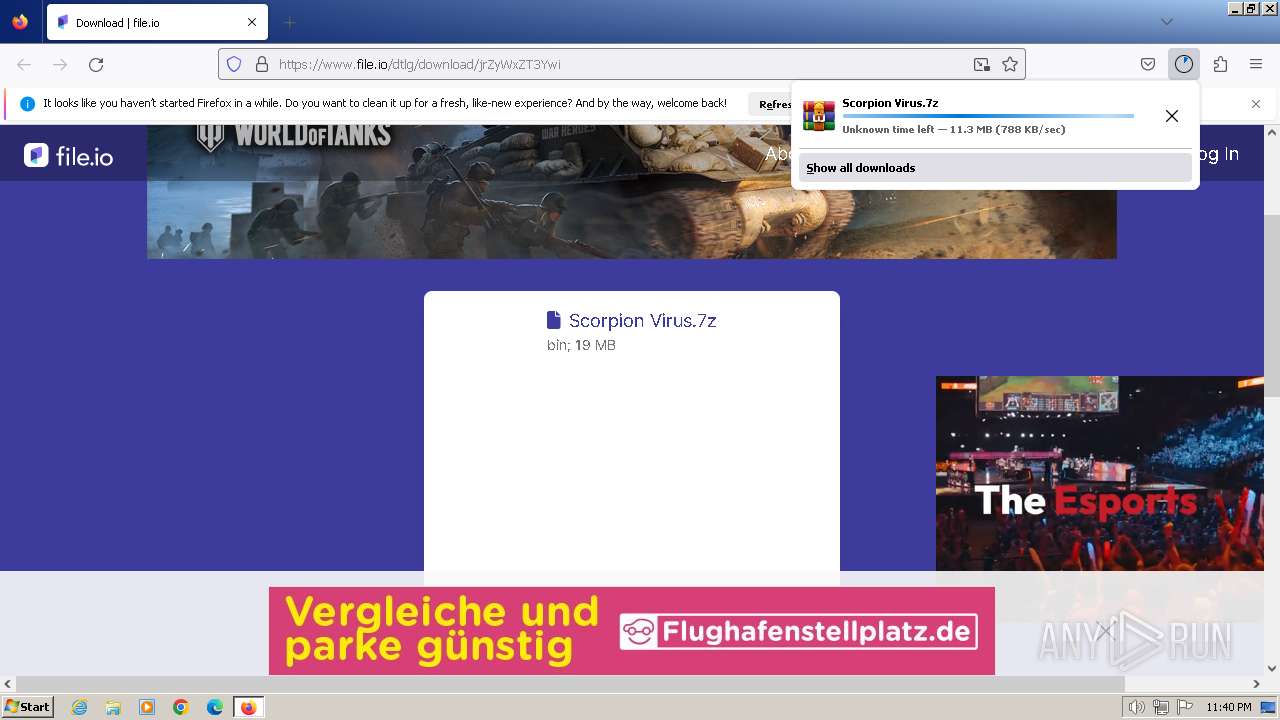Show site security padlock info
1280x720 pixels.
point(262,64)
